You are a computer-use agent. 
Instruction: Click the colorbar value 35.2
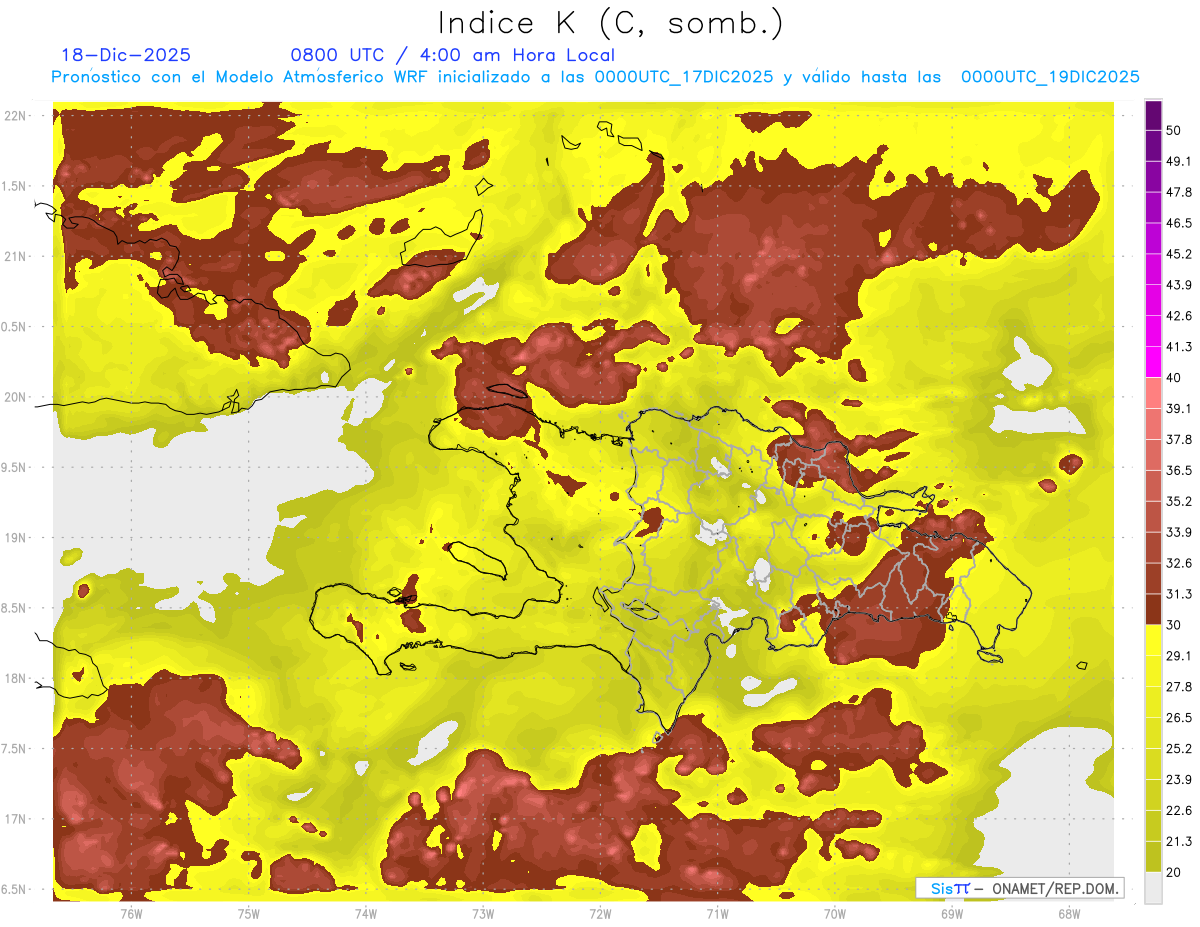click(x=1180, y=501)
